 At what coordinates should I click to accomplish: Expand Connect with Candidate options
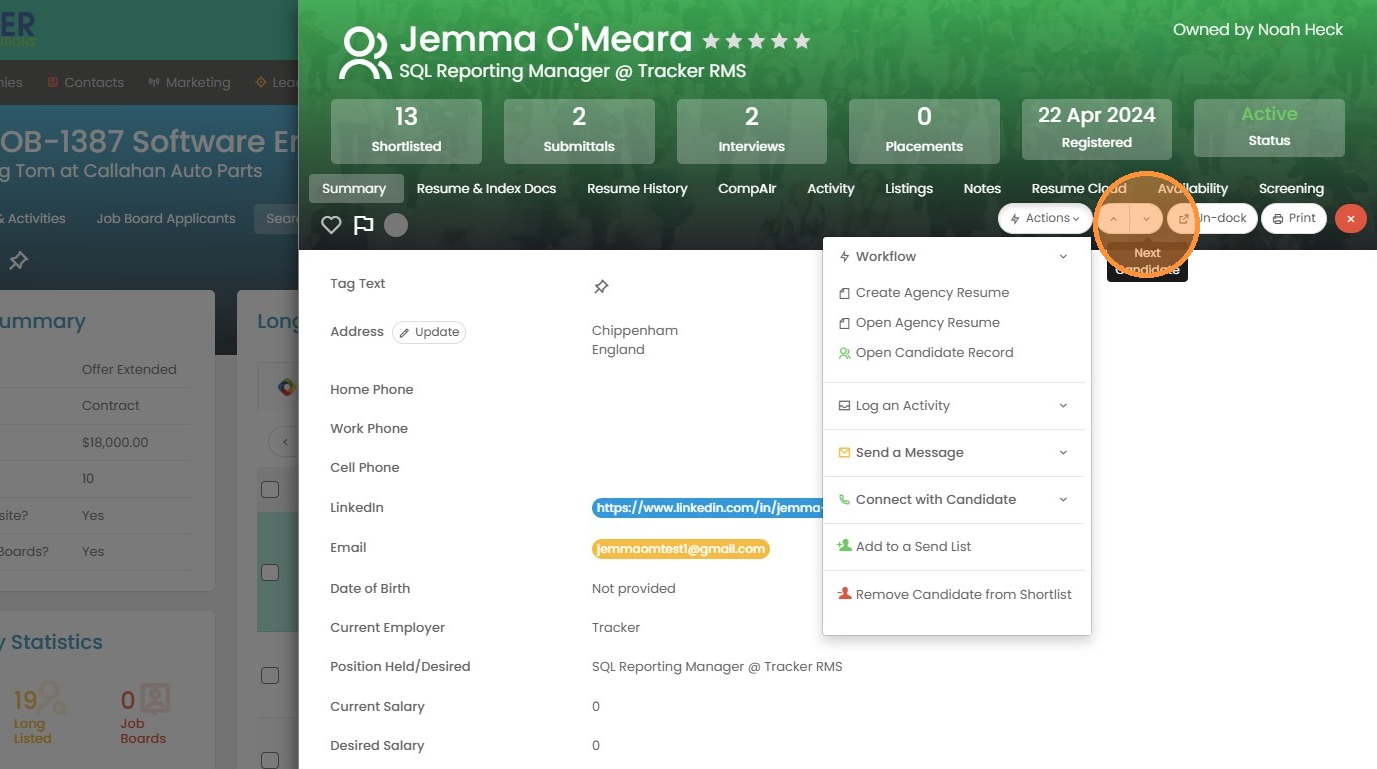click(x=955, y=500)
